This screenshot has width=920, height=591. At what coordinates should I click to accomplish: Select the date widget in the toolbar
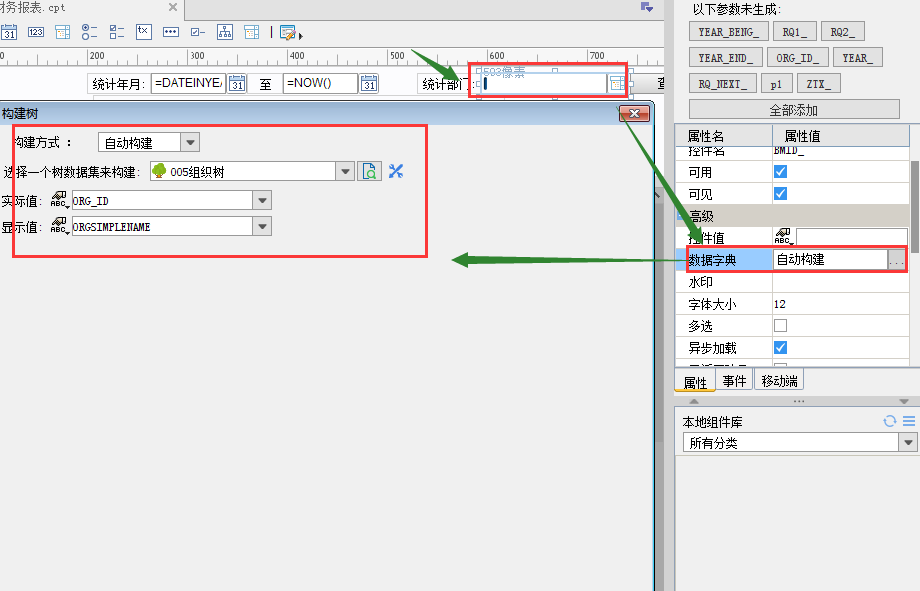(9, 32)
